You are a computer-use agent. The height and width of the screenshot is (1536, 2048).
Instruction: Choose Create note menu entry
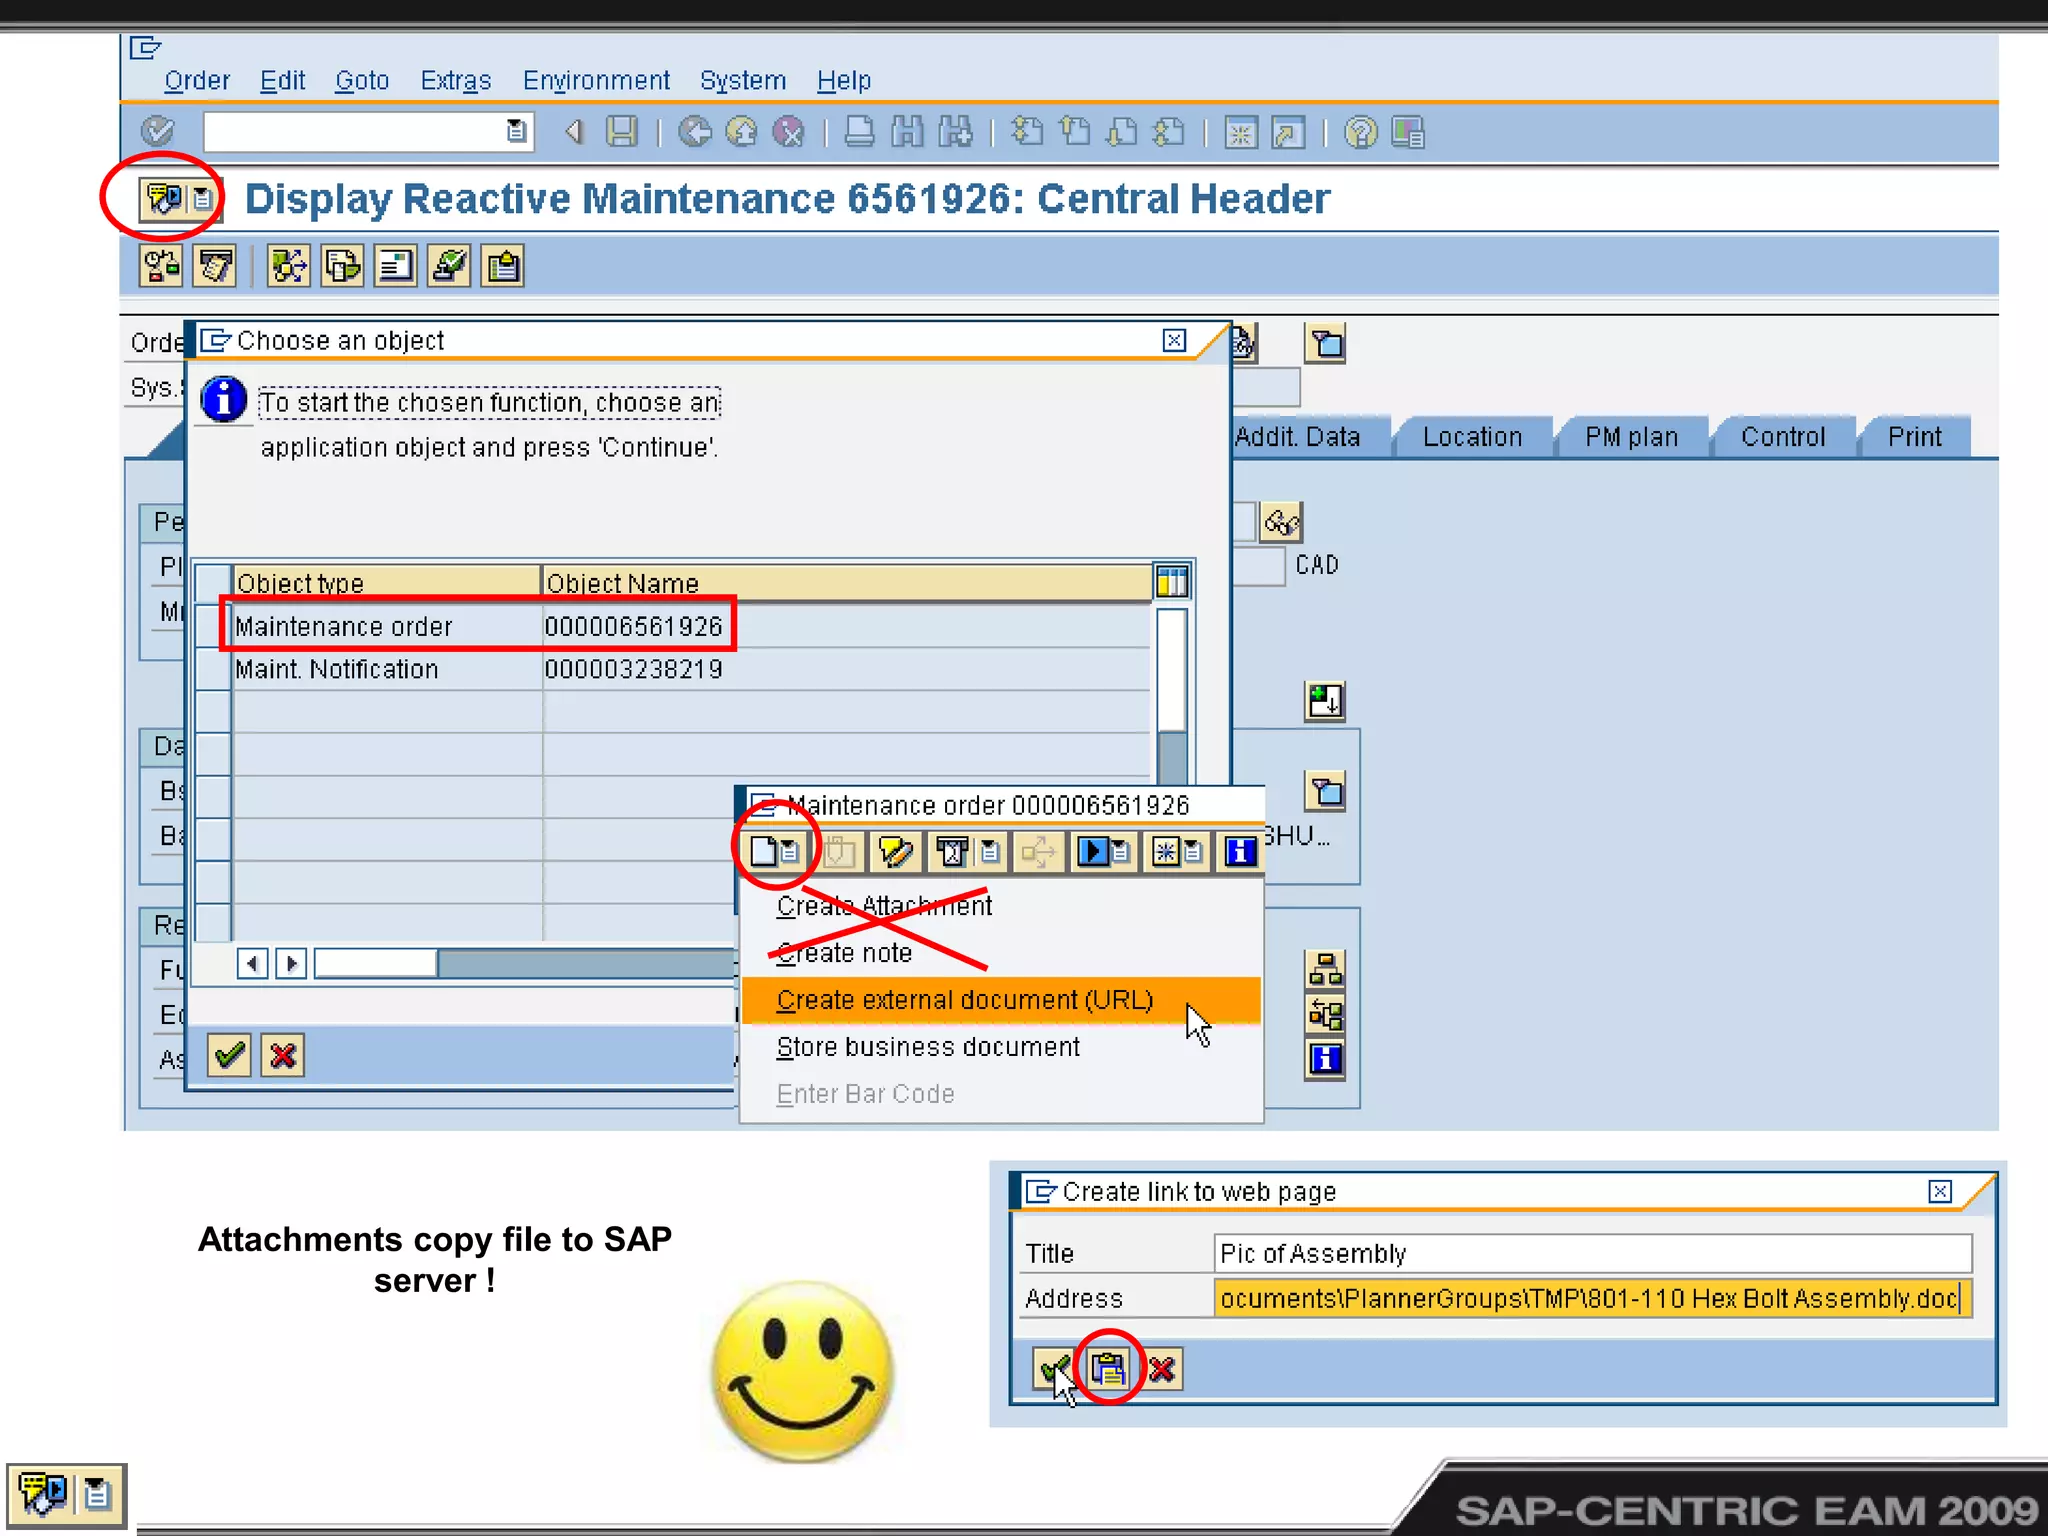844,953
